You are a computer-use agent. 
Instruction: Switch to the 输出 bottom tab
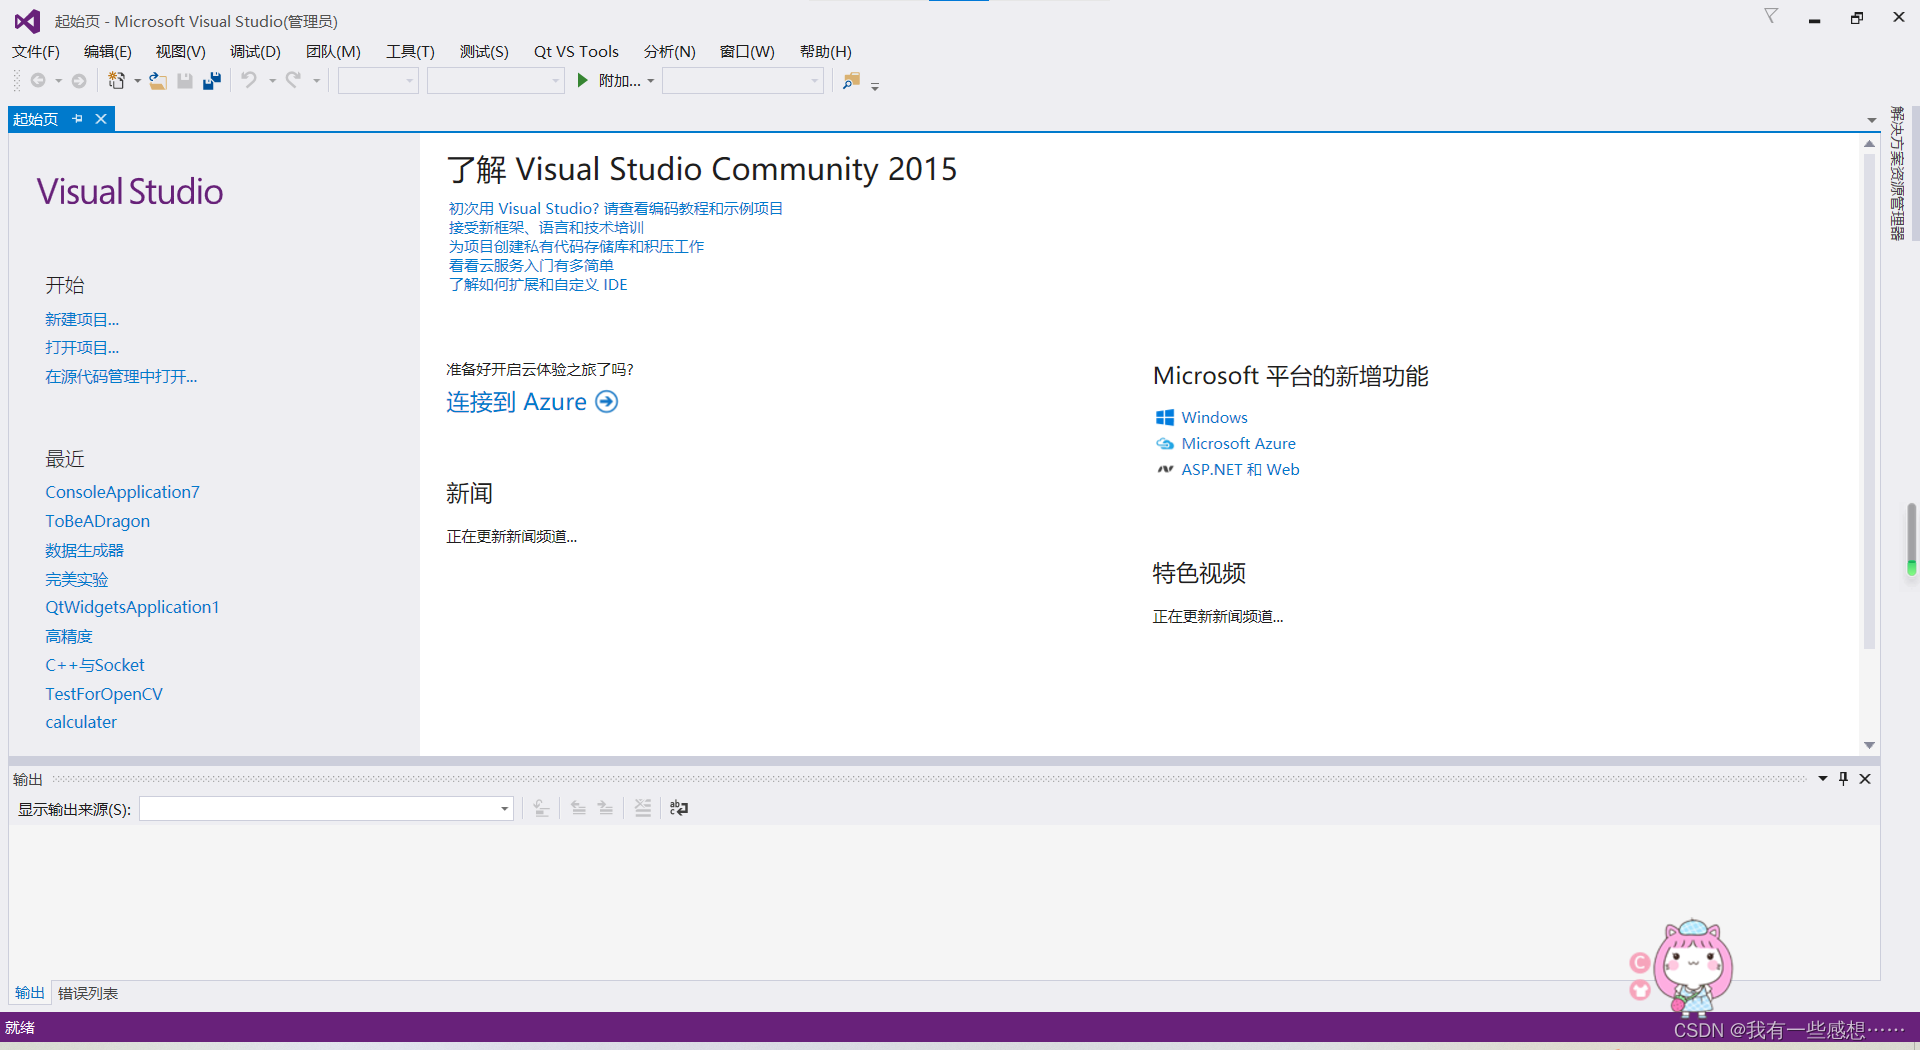click(29, 993)
